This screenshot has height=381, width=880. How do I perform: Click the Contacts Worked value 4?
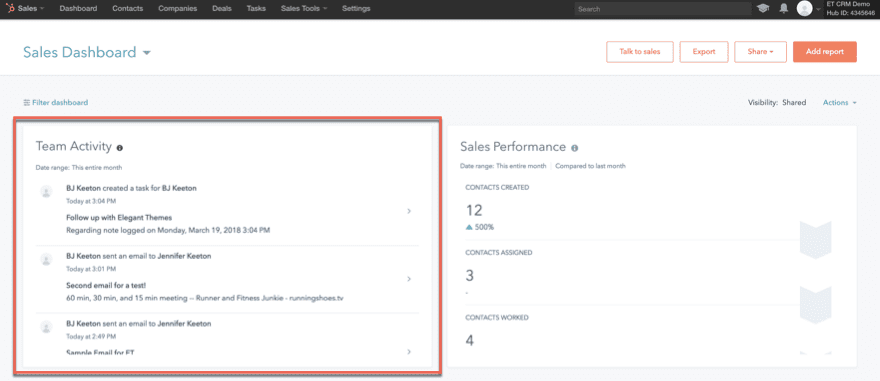470,341
